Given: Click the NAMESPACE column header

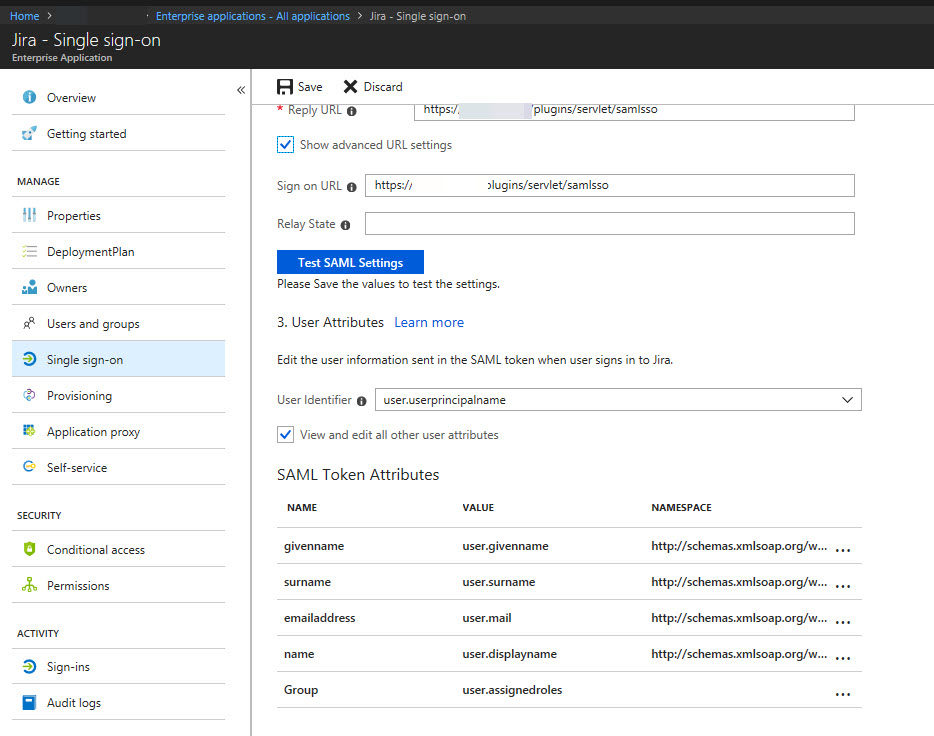Looking at the screenshot, I should [x=681, y=507].
